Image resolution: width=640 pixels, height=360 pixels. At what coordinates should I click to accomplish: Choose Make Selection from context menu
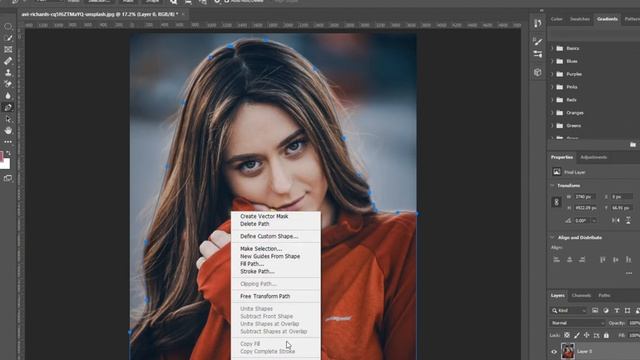tap(261, 248)
